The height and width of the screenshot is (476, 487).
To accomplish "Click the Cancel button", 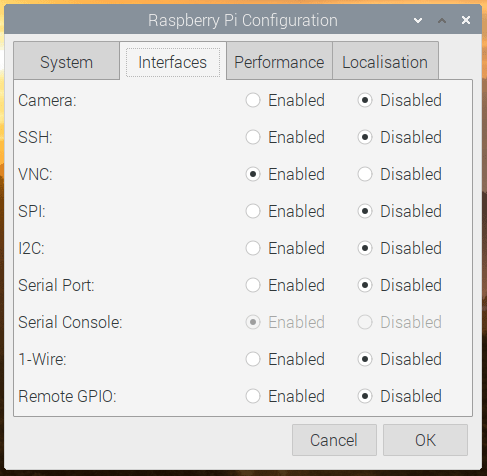I will [334, 440].
